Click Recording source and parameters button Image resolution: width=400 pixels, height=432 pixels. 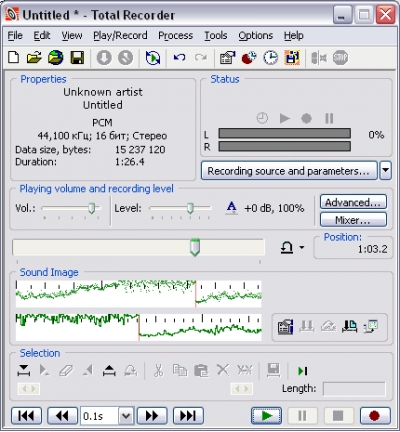pyautogui.click(x=289, y=171)
